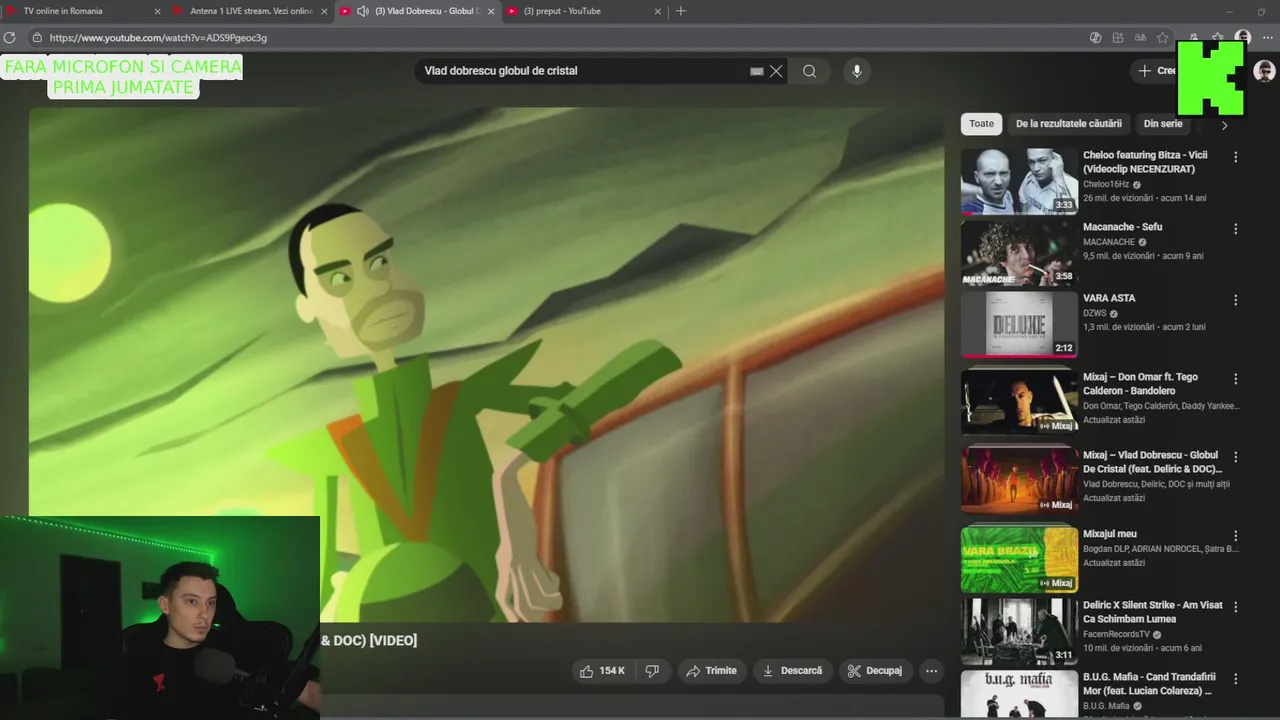
Task: Open the Cheloo featuring Bitza - Vicii title
Action: point(1145,162)
